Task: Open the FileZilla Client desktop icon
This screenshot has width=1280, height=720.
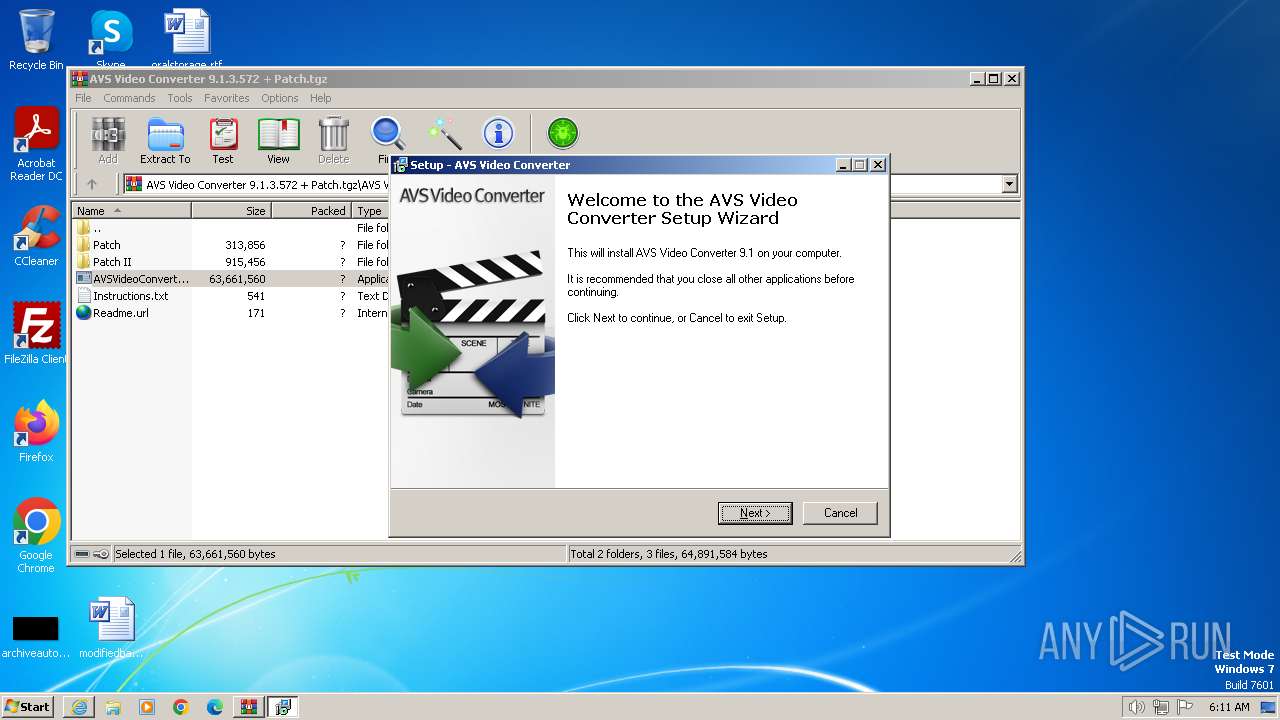Action: (36, 334)
